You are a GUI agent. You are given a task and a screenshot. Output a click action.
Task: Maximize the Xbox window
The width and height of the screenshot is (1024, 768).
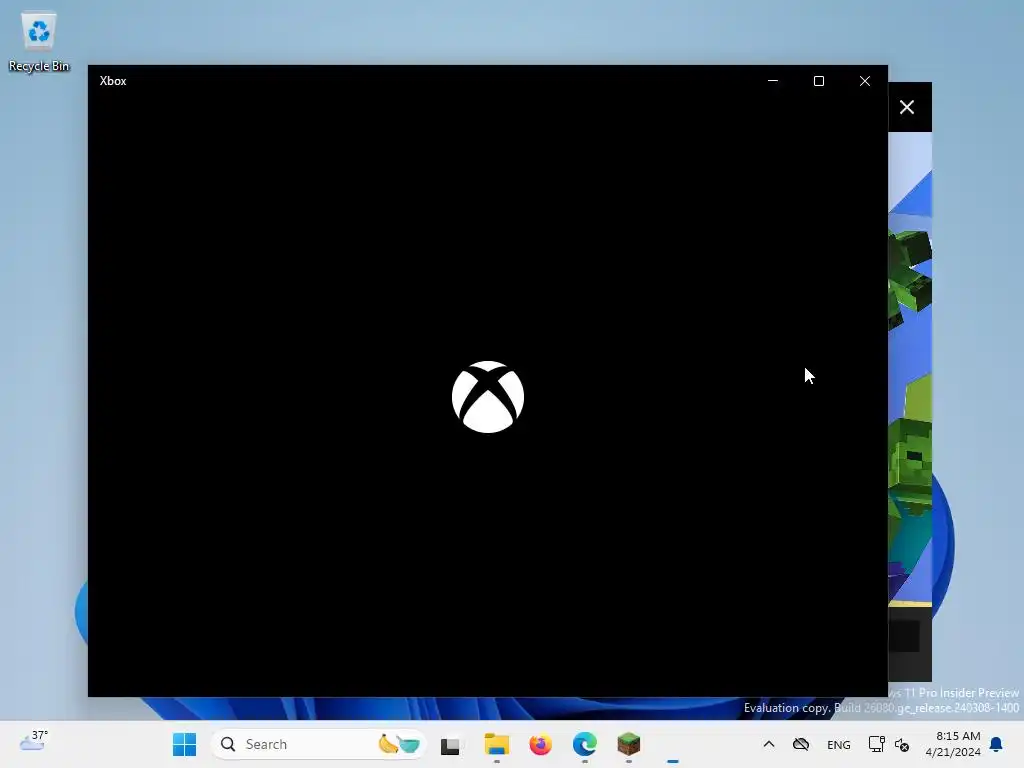coord(818,81)
